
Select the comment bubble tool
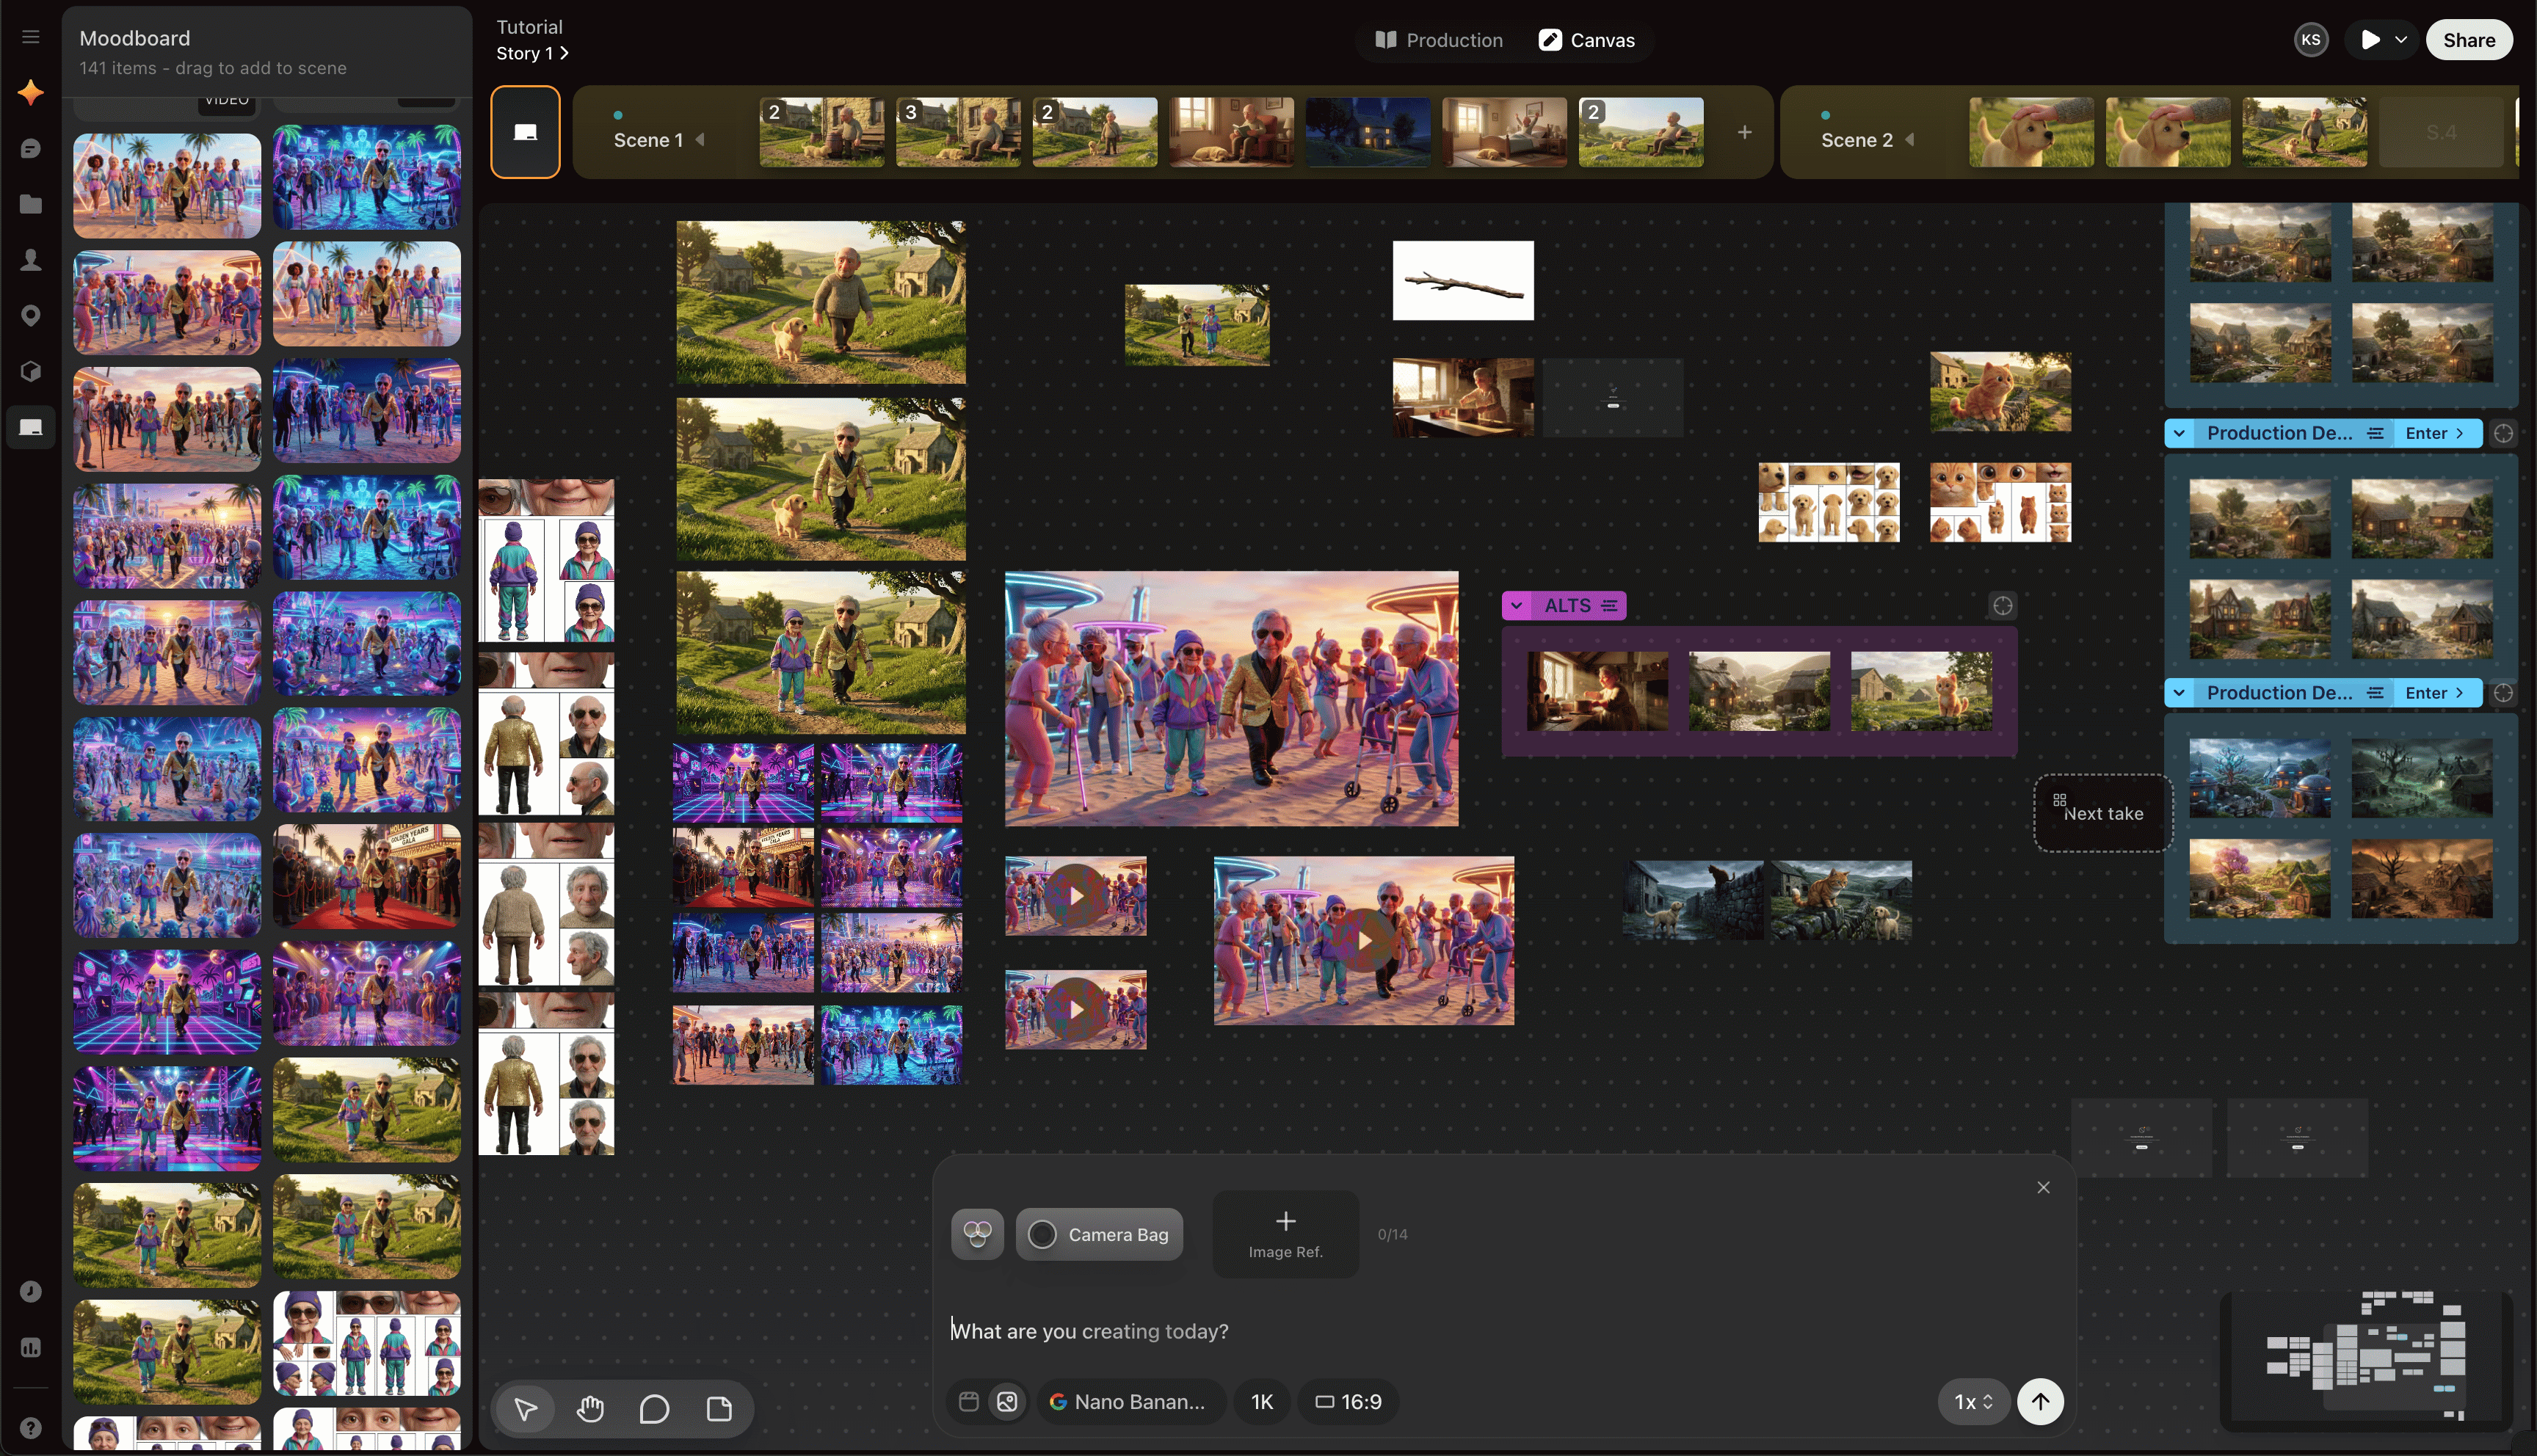point(654,1409)
